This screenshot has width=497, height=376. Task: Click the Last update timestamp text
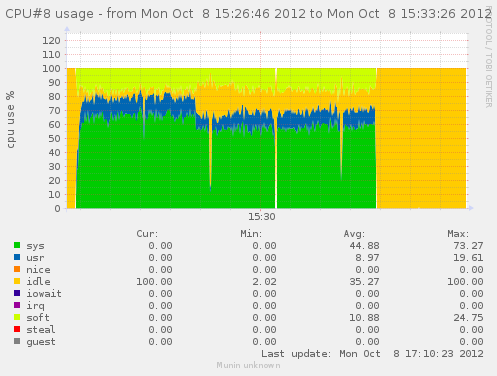[372, 354]
